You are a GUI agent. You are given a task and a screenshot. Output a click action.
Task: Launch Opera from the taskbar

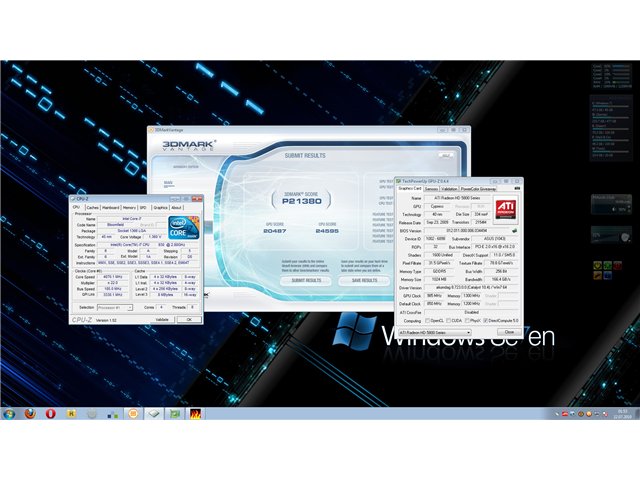tap(51, 413)
